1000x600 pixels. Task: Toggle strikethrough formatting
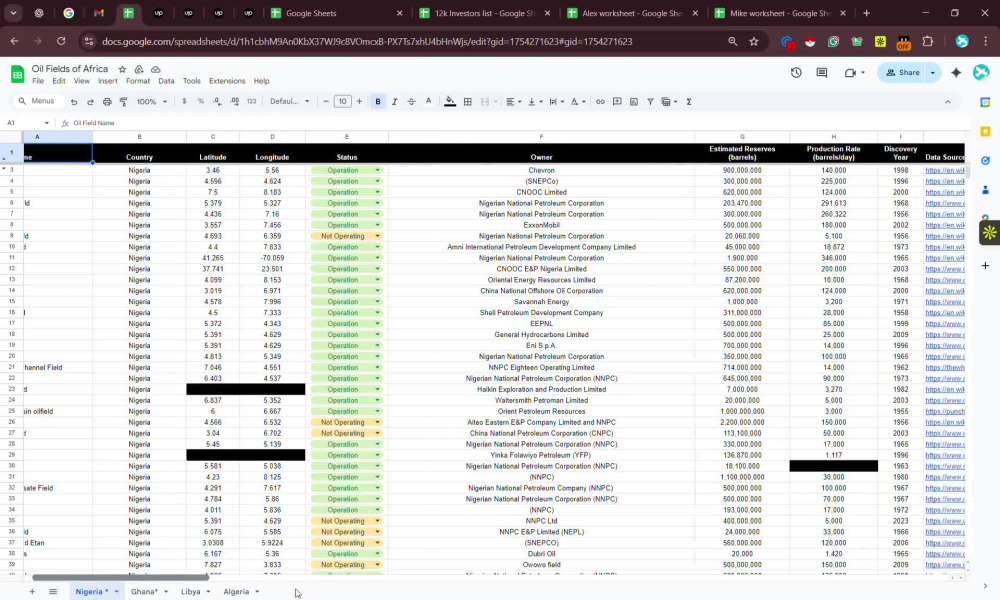411,101
